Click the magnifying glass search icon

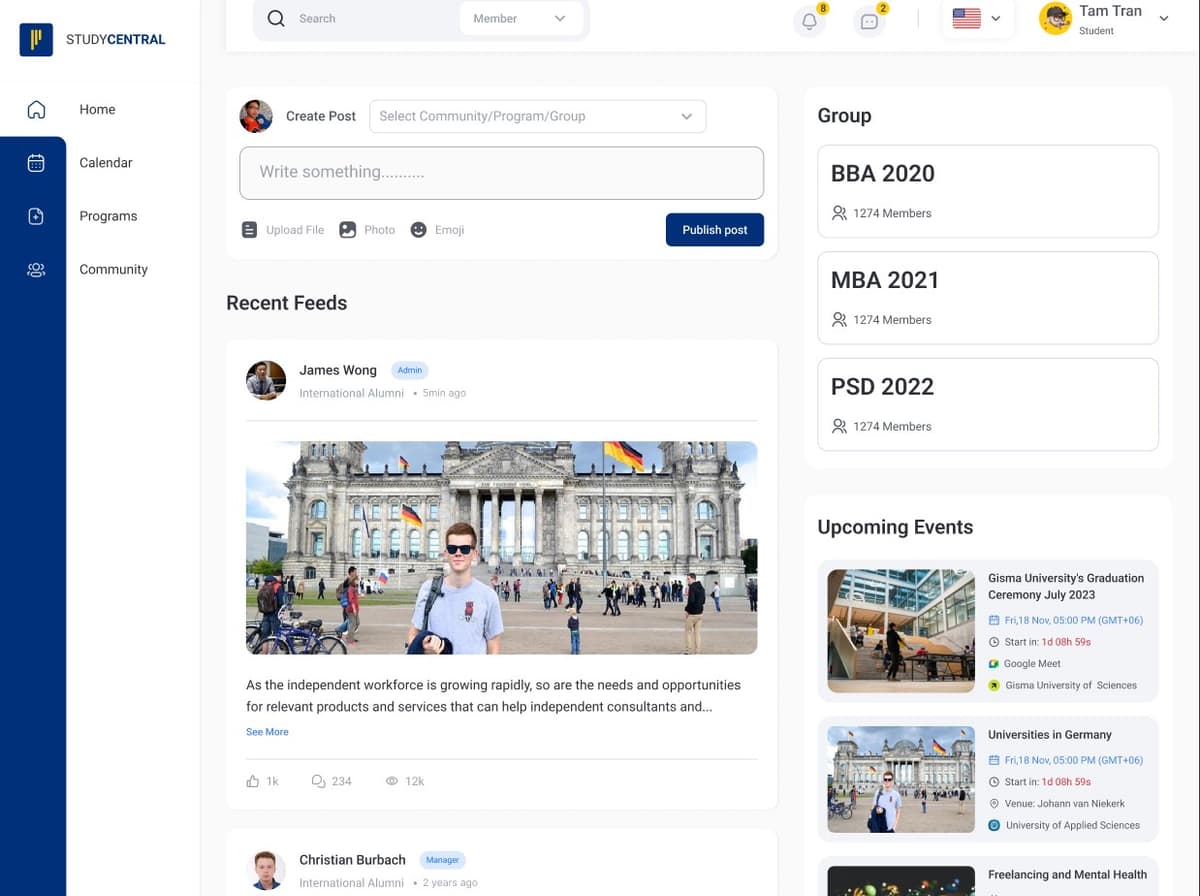click(x=275, y=18)
